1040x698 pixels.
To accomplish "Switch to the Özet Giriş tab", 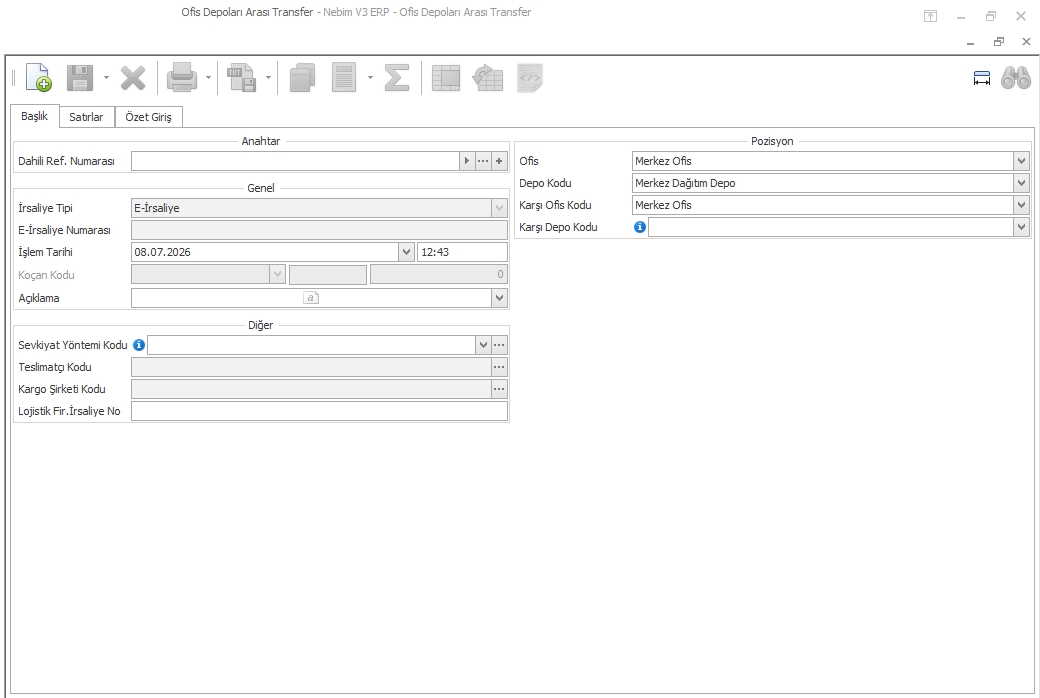I will pyautogui.click(x=149, y=117).
